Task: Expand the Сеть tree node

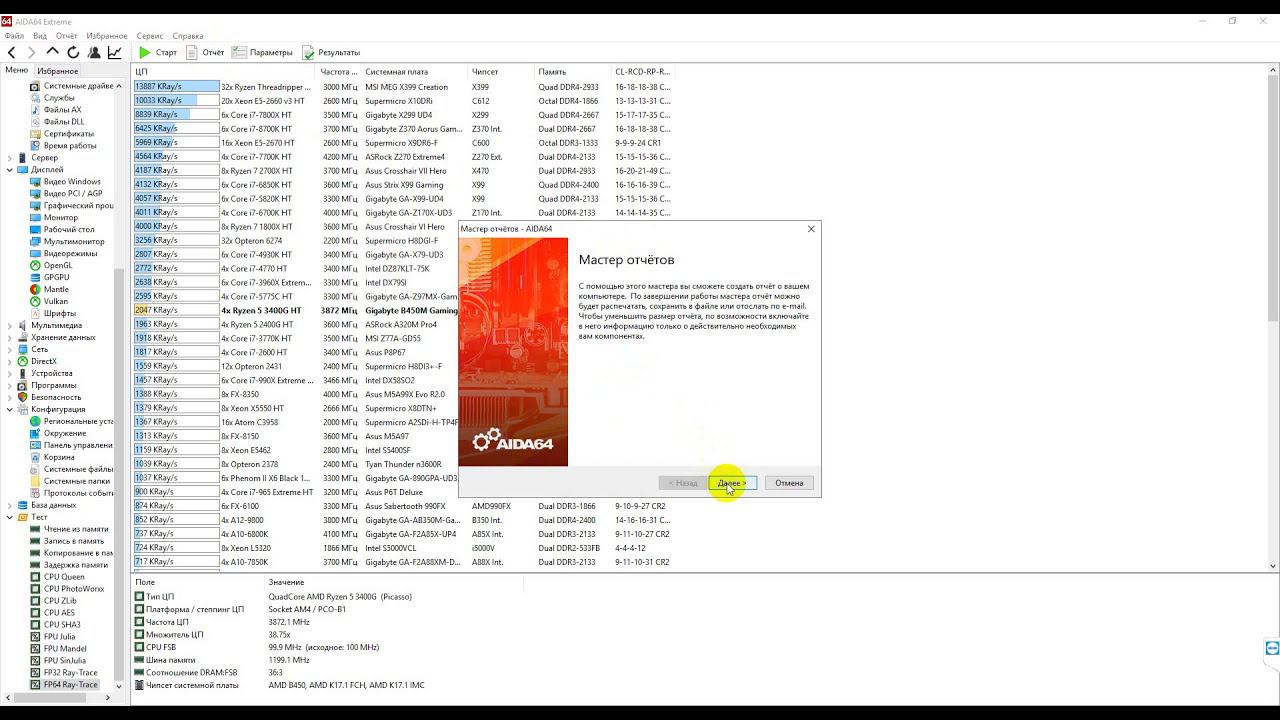Action: [10, 349]
